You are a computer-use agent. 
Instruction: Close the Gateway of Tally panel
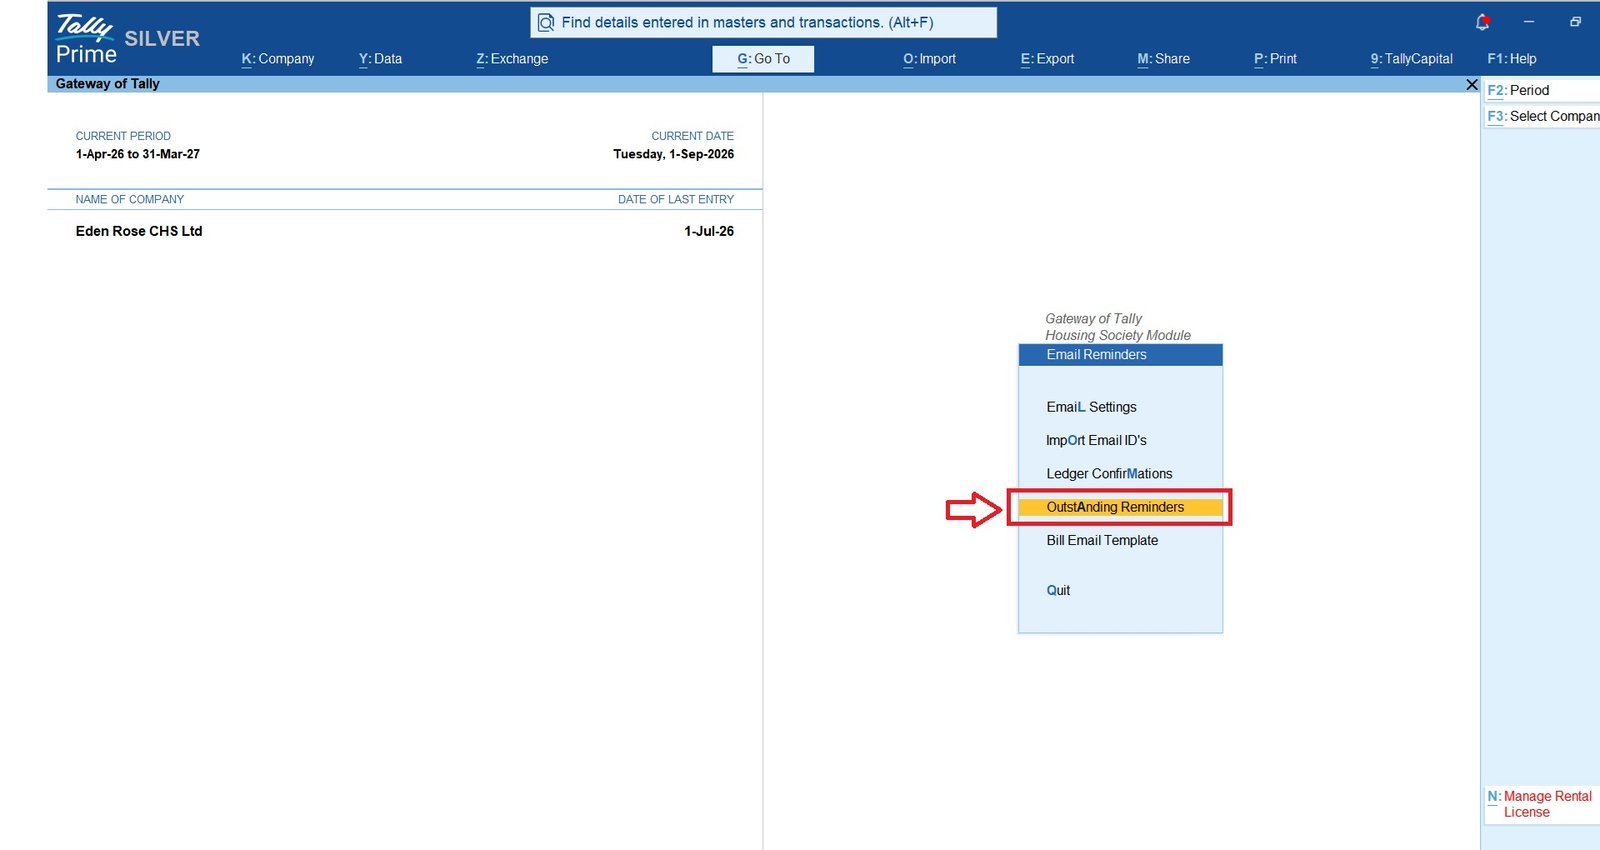1471,84
